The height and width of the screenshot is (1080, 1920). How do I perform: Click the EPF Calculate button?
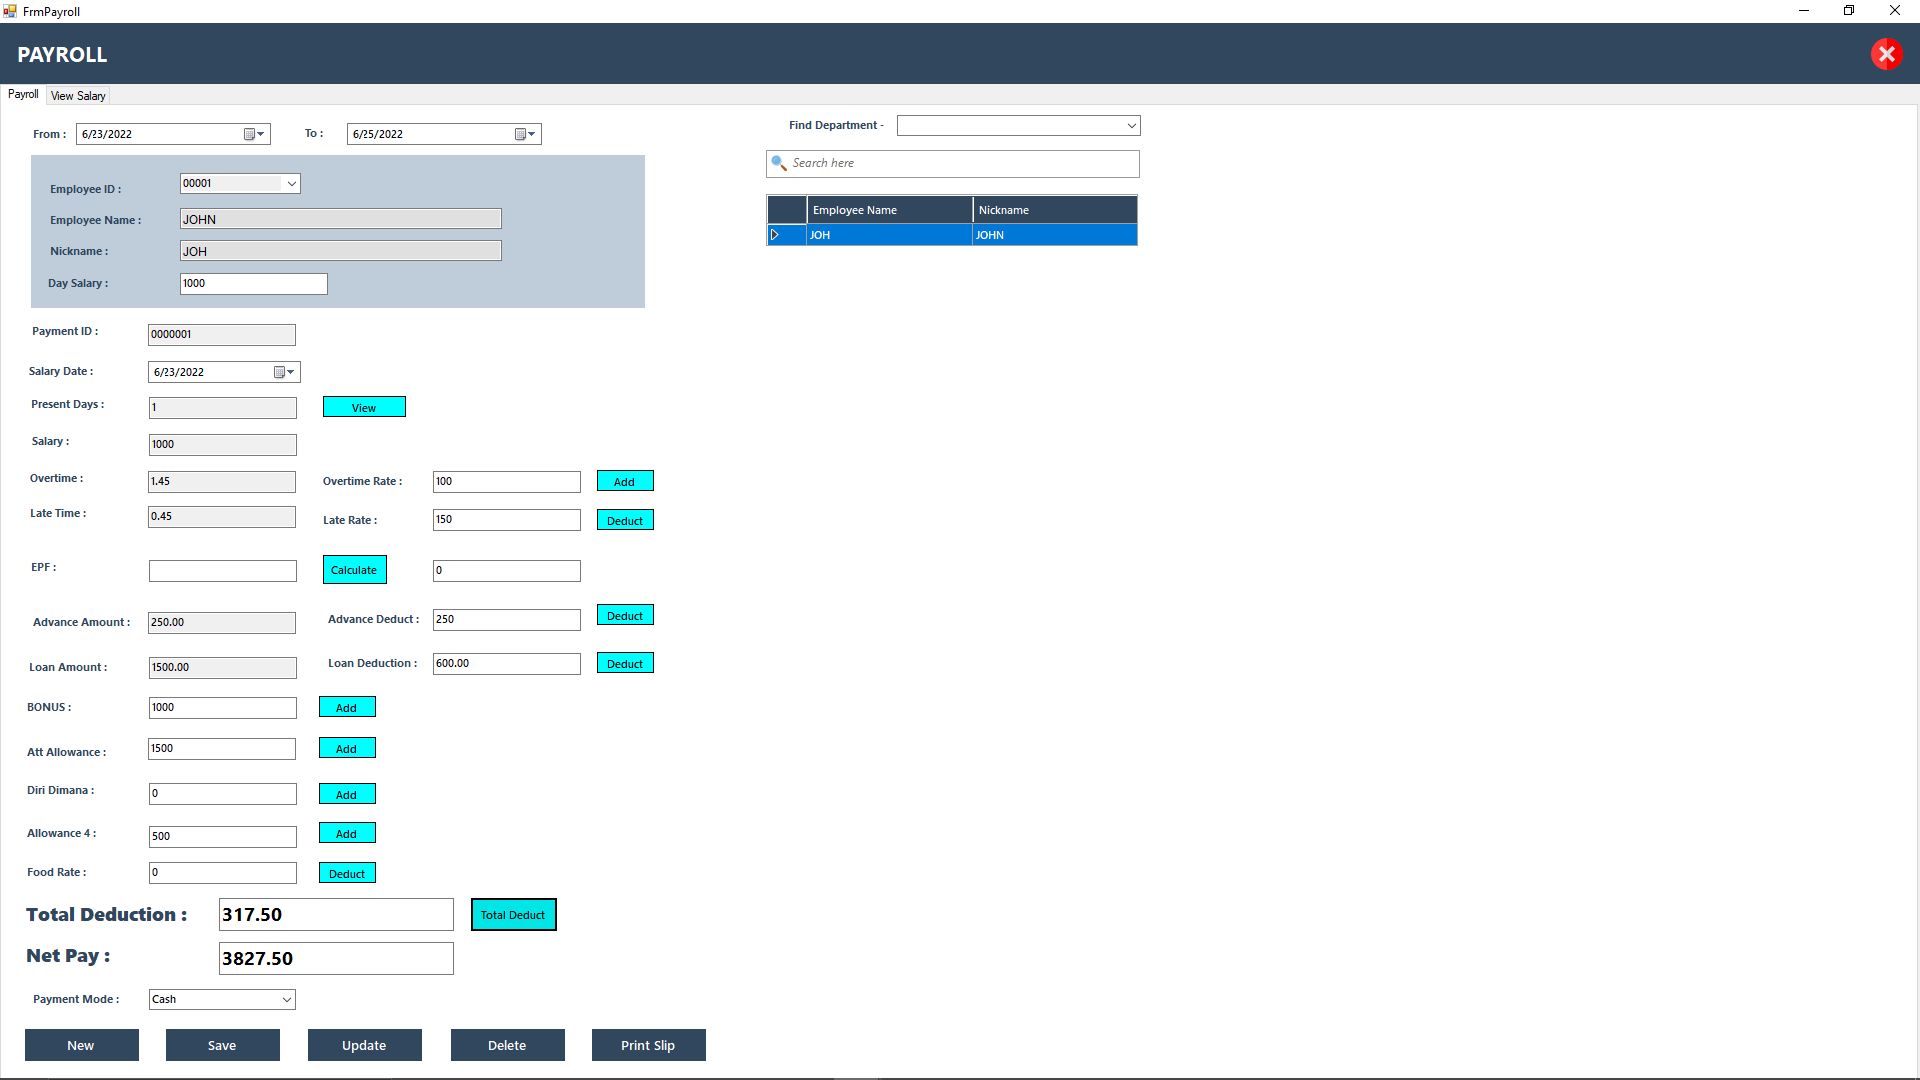point(354,570)
